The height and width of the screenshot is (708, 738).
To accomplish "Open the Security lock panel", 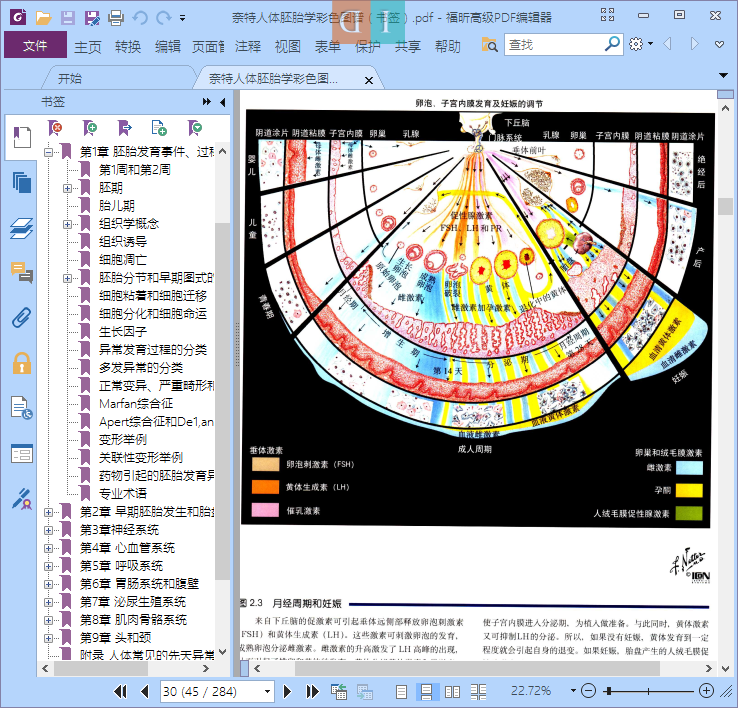I will coord(22,363).
